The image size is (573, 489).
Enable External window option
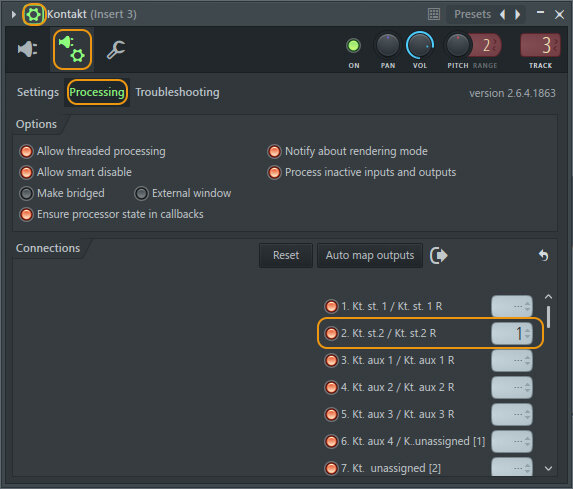pos(141,194)
